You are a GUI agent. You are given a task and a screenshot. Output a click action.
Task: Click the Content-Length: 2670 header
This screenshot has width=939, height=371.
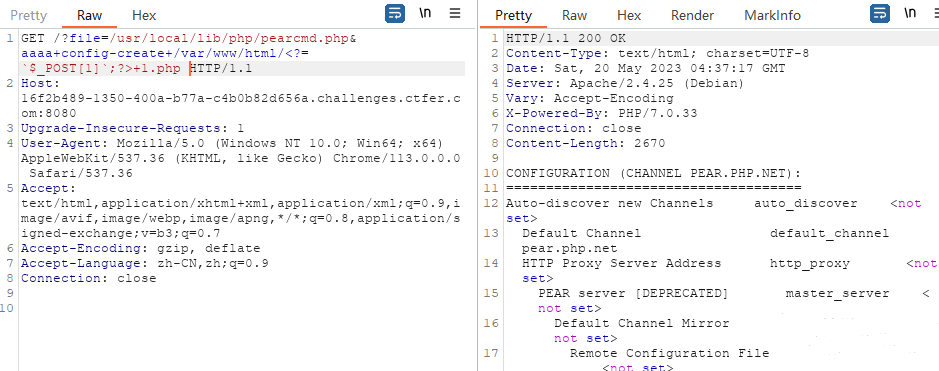coord(586,143)
